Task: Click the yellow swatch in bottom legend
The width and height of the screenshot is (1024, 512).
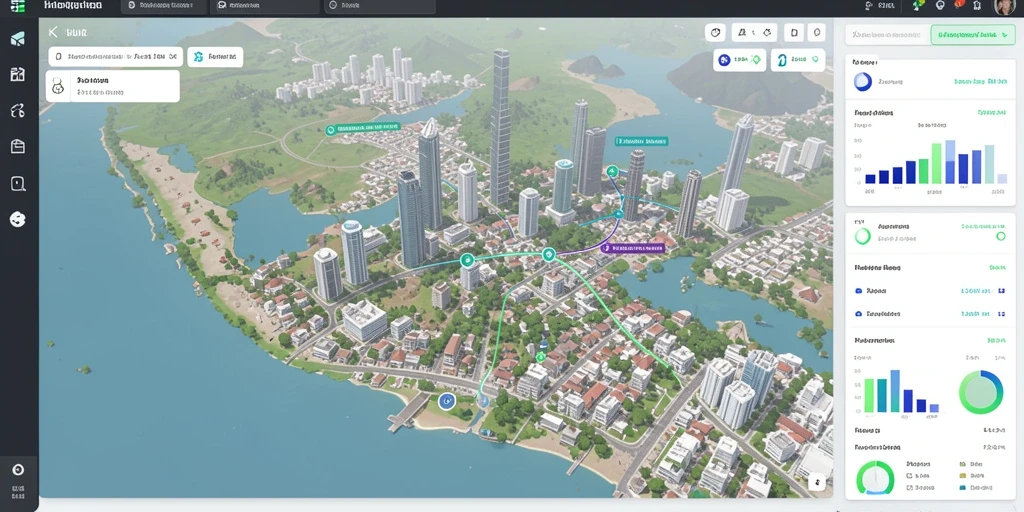Action: pyautogui.click(x=962, y=475)
